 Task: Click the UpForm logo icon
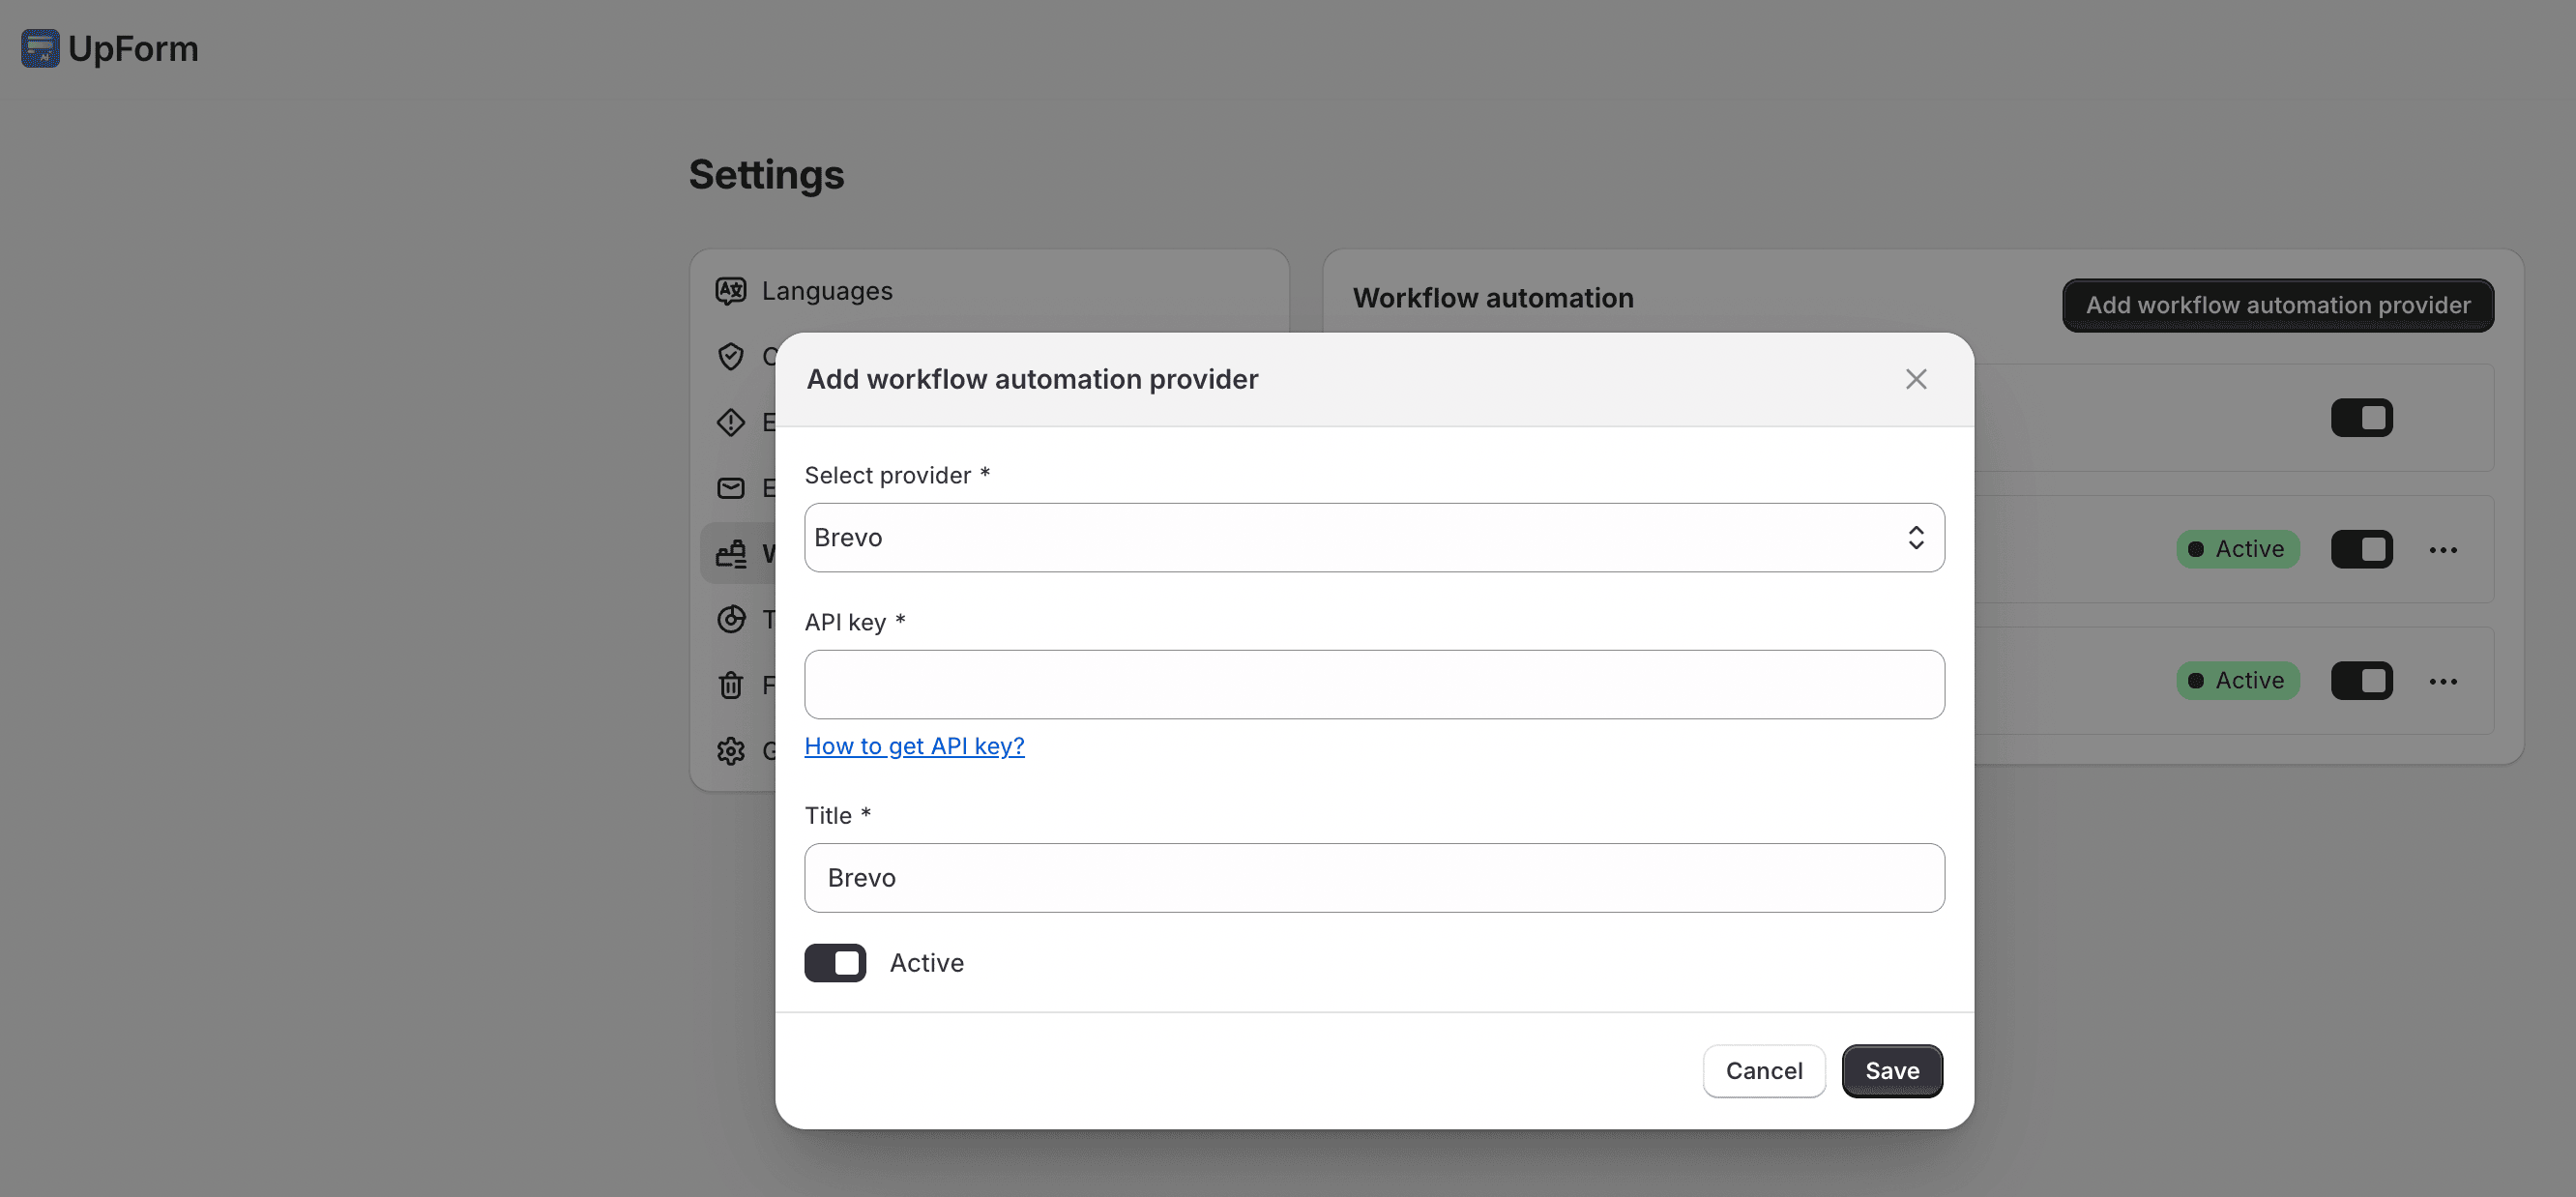click(x=40, y=48)
